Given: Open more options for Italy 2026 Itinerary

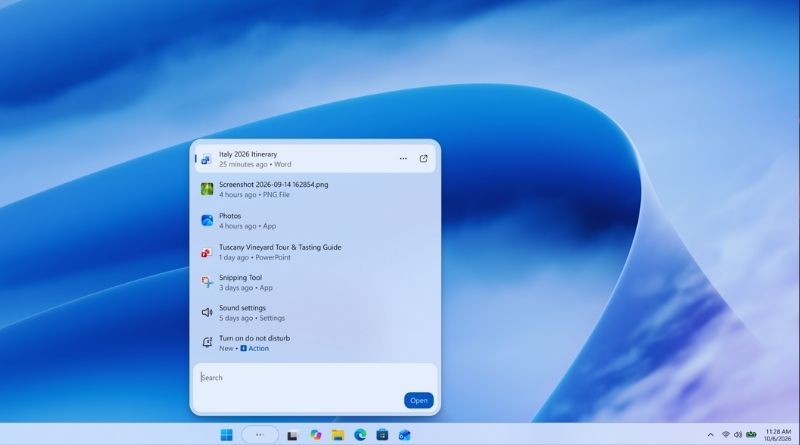Looking at the screenshot, I should click(x=403, y=159).
